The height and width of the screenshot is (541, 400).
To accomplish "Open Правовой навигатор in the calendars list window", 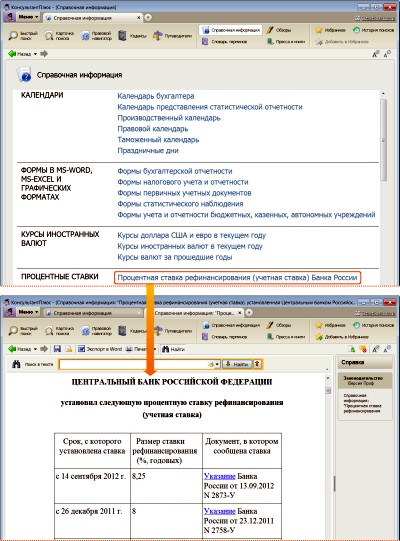I will click(97, 35).
